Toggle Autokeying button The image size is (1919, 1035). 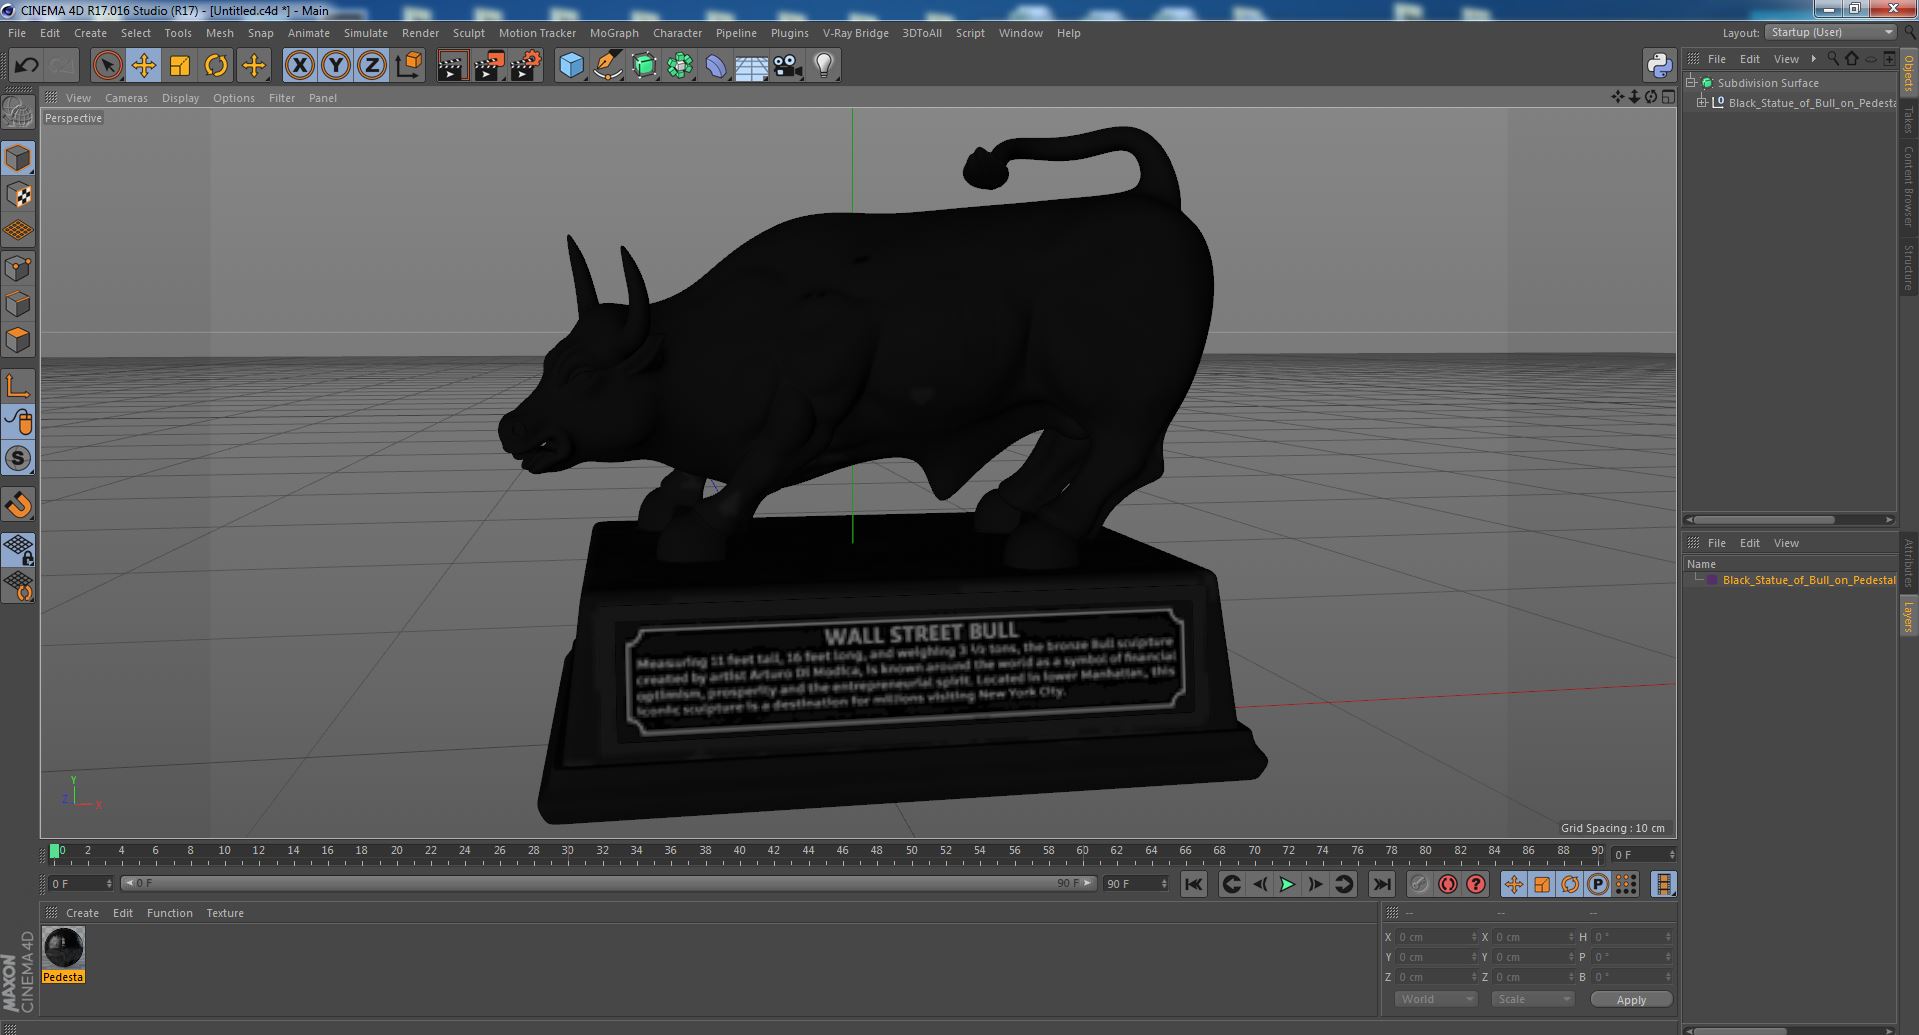point(1447,884)
